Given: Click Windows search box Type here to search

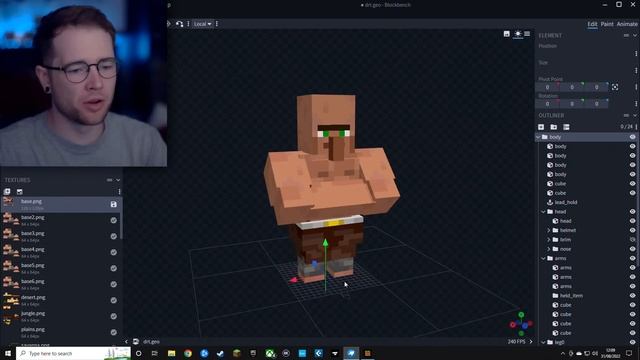Looking at the screenshot, I should [x=73, y=353].
